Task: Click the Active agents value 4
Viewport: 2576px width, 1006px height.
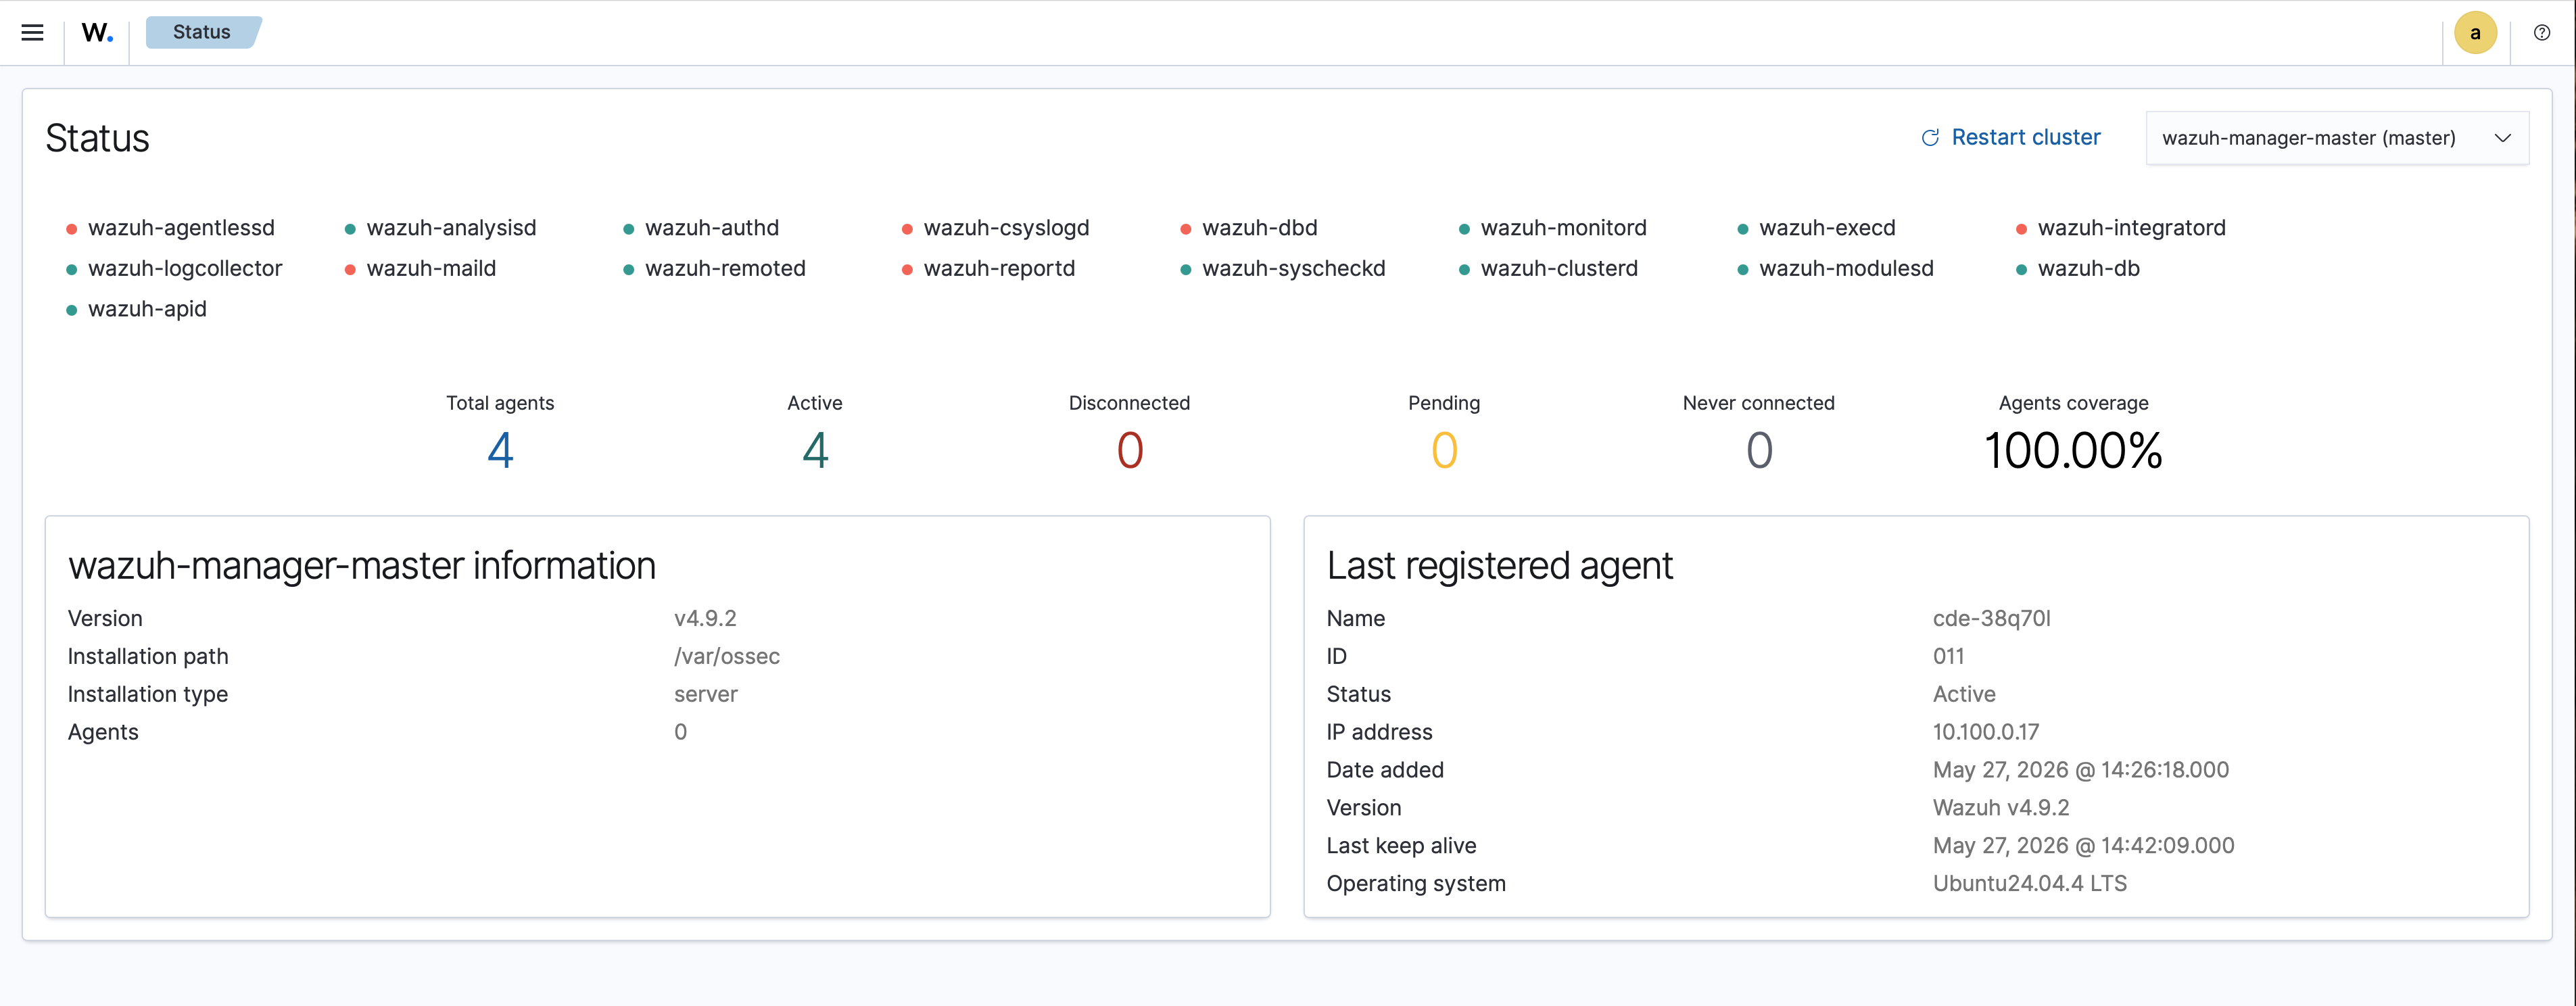Action: (815, 450)
